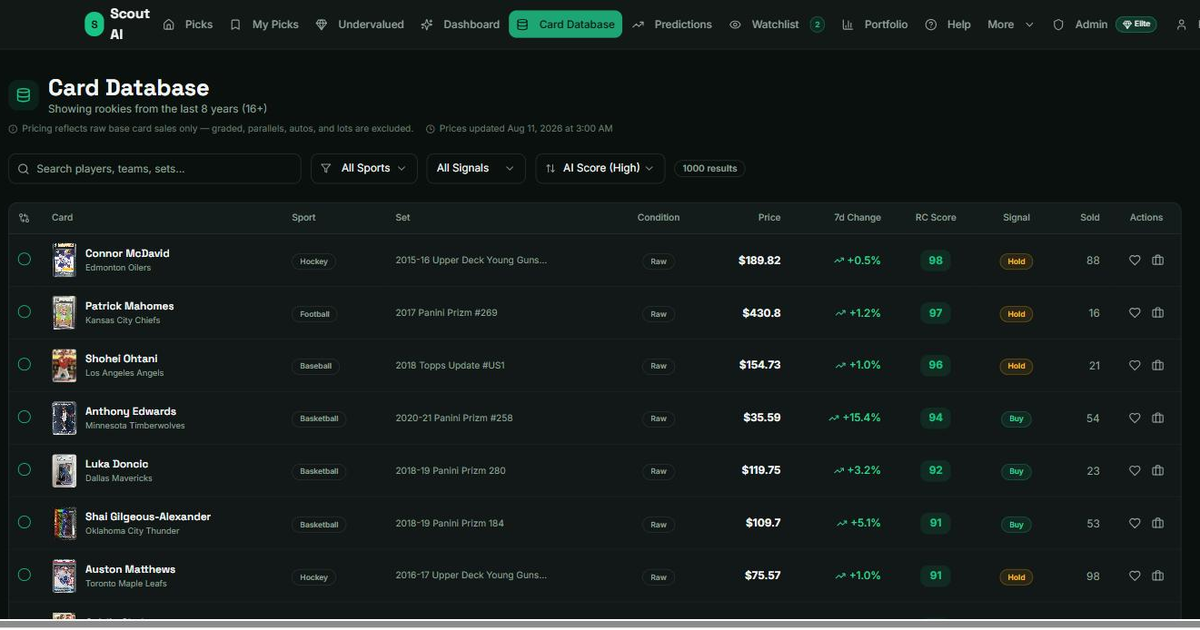Select the Luka Doncic row circle
This screenshot has width=1200, height=630.
pos(24,469)
